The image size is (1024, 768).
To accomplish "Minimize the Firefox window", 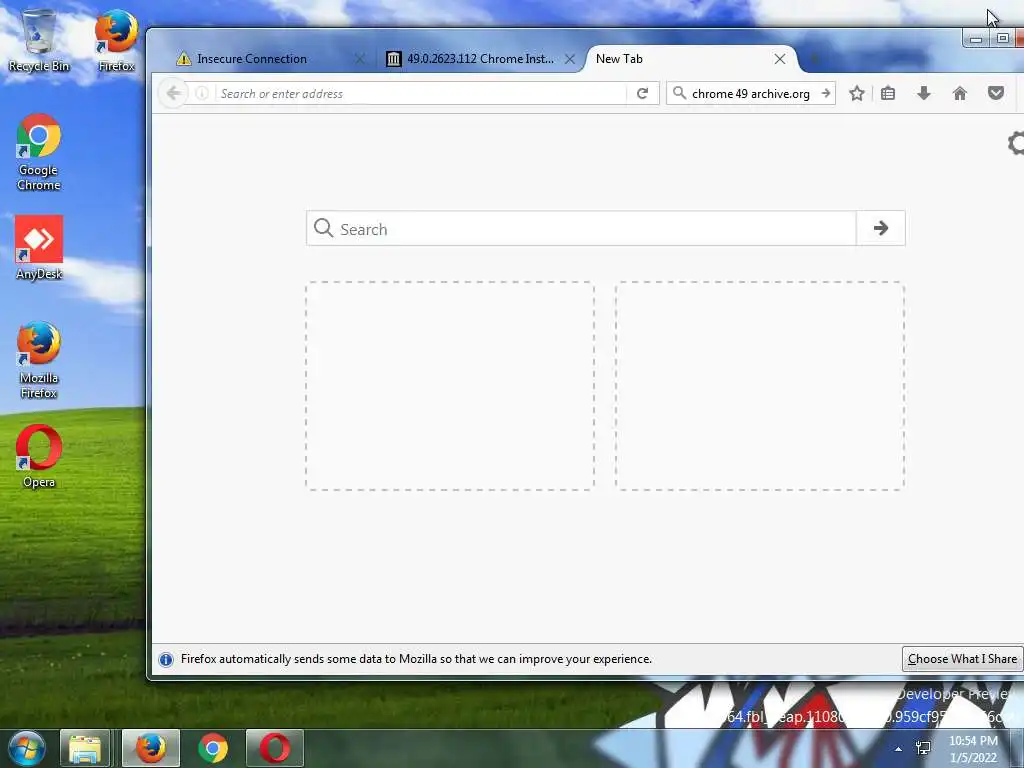I will click(x=976, y=39).
